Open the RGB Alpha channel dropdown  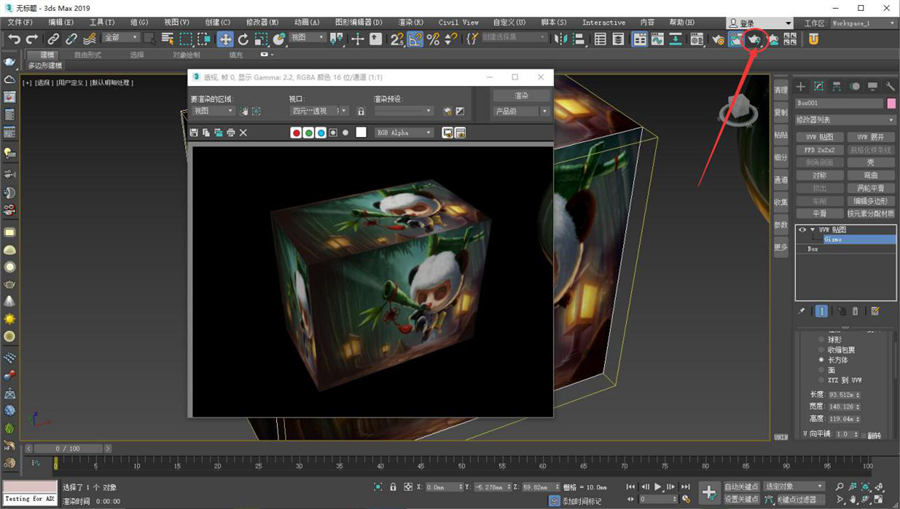click(404, 133)
